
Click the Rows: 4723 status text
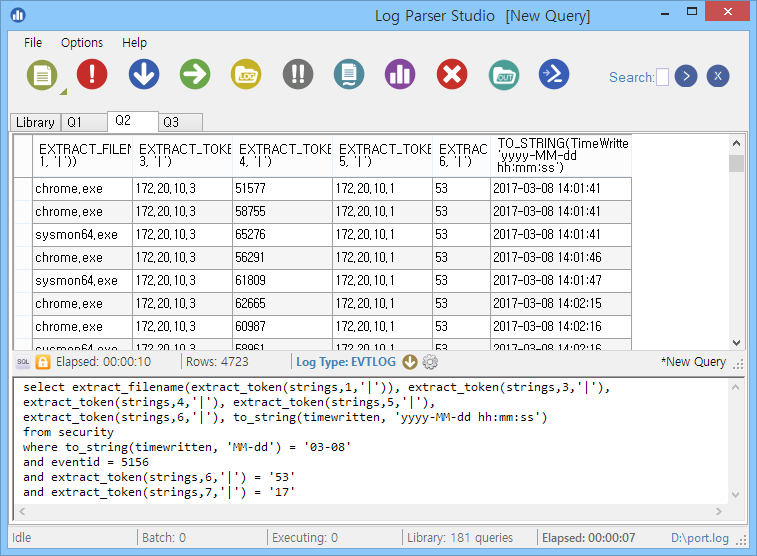point(217,362)
